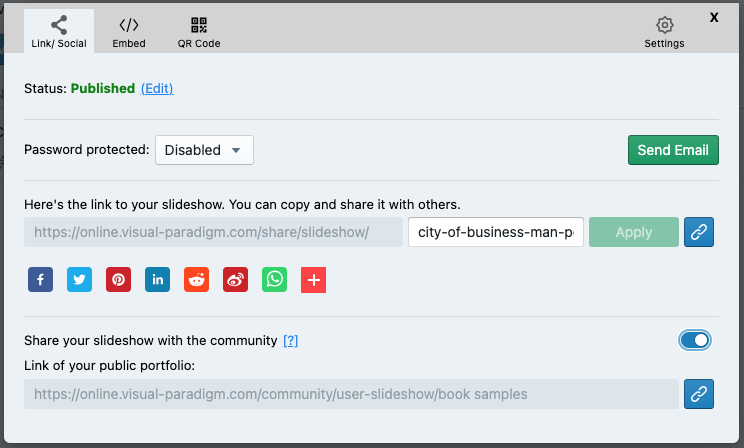Toggle off share with the community
Viewport: 744px width, 448px height.
click(695, 341)
